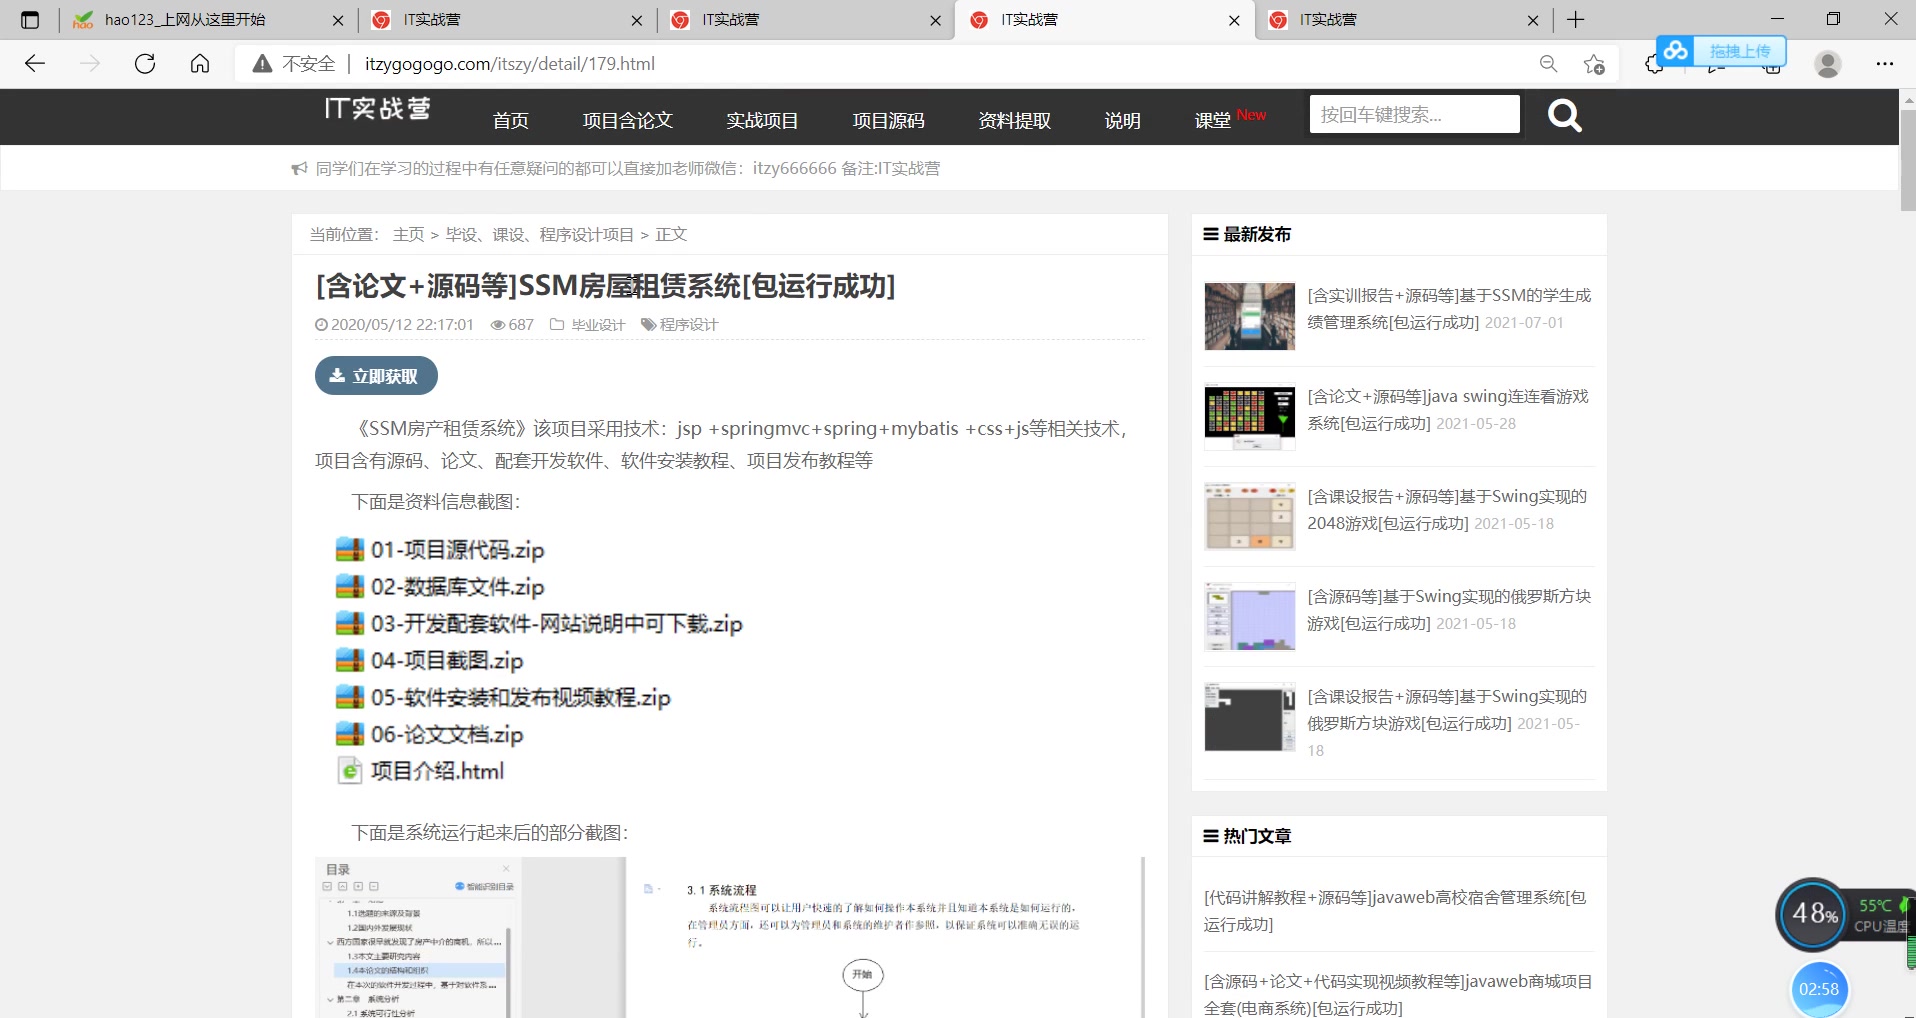Close the hao123 tab
1916x1018 pixels.
[338, 20]
